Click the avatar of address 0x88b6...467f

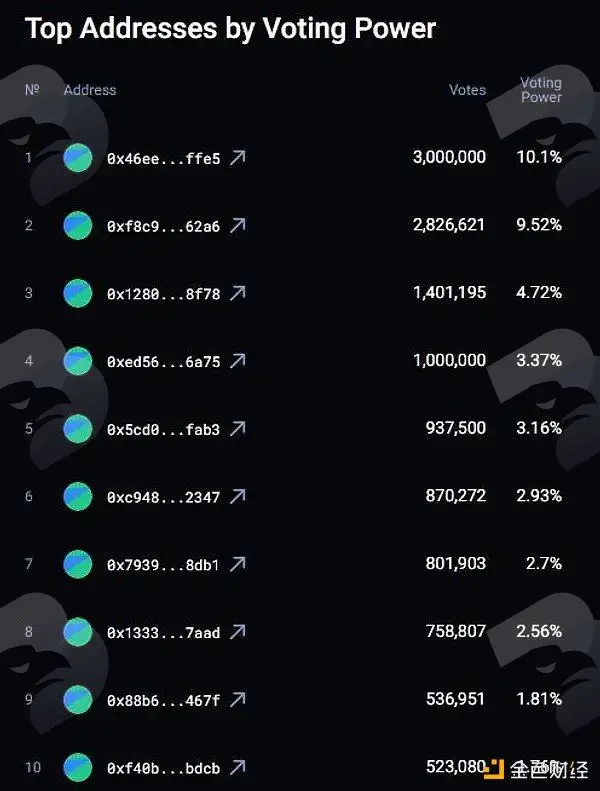[x=78, y=700]
